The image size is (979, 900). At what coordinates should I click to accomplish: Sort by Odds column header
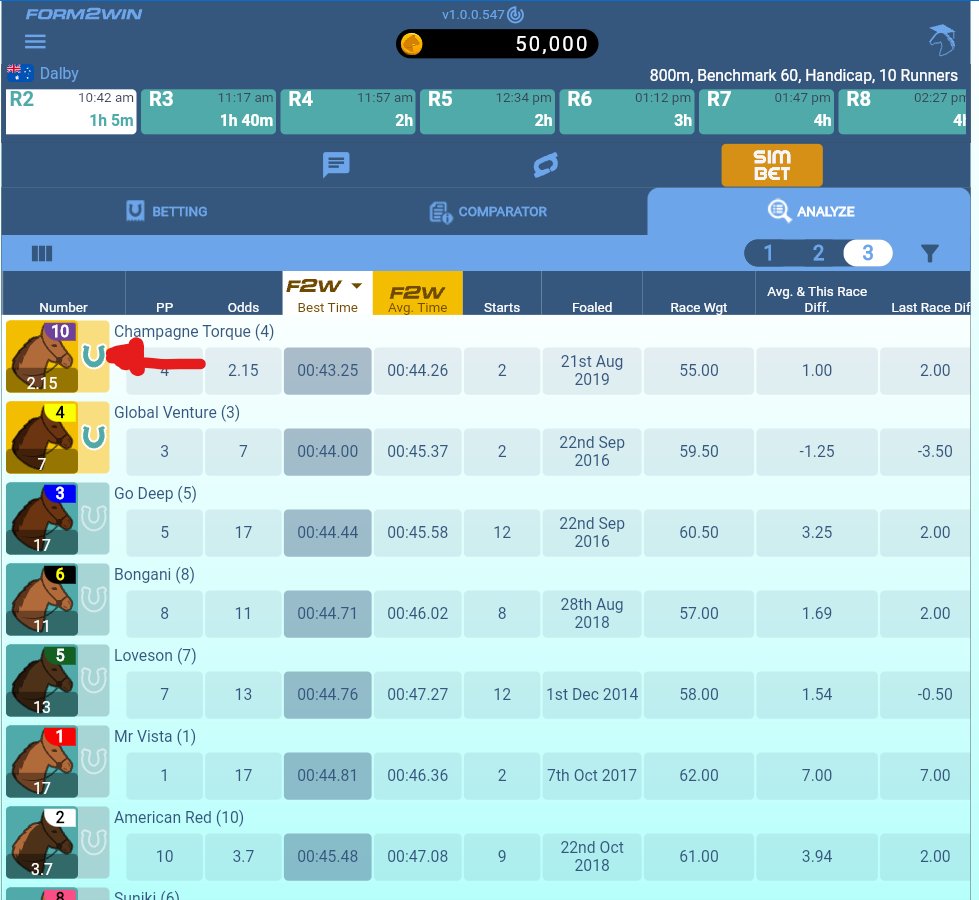(243, 307)
